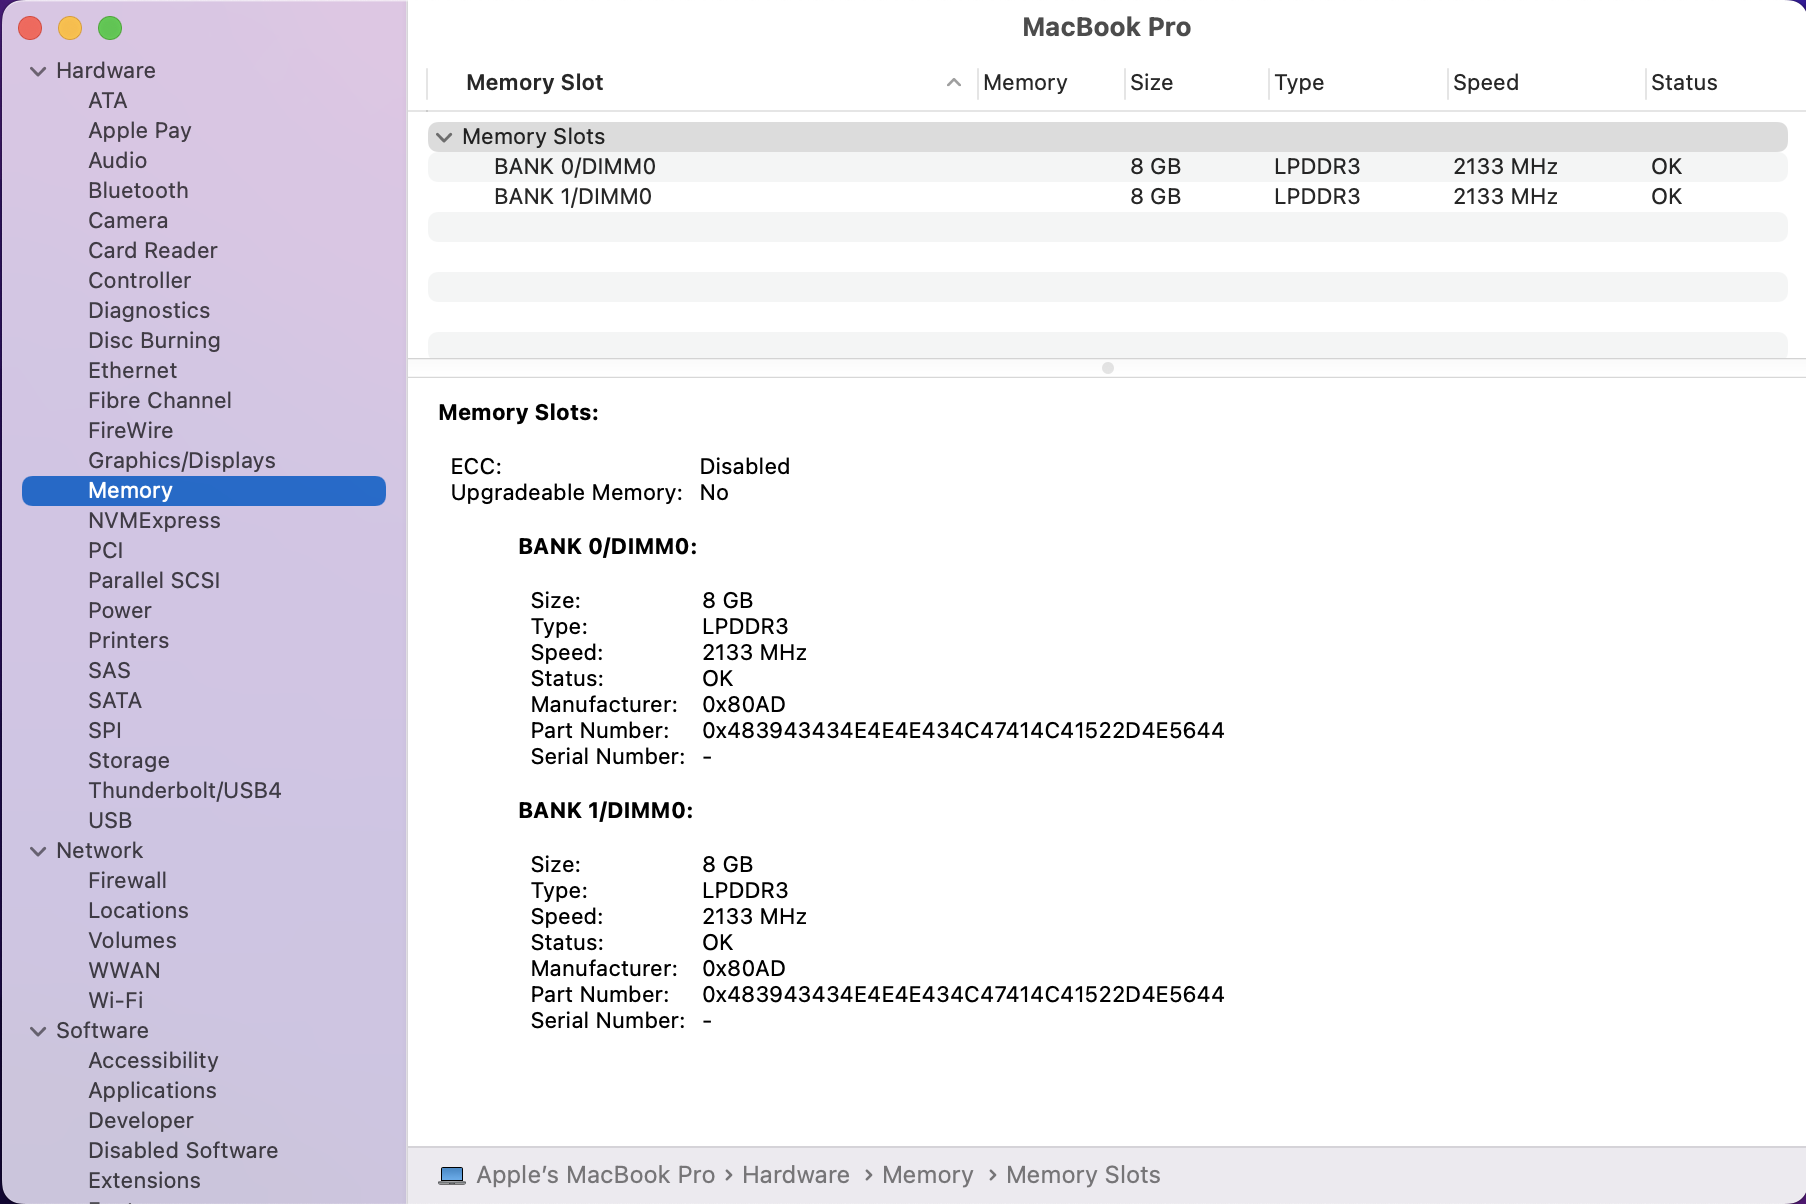
Task: Click Memory in the path bar
Action: 928,1175
